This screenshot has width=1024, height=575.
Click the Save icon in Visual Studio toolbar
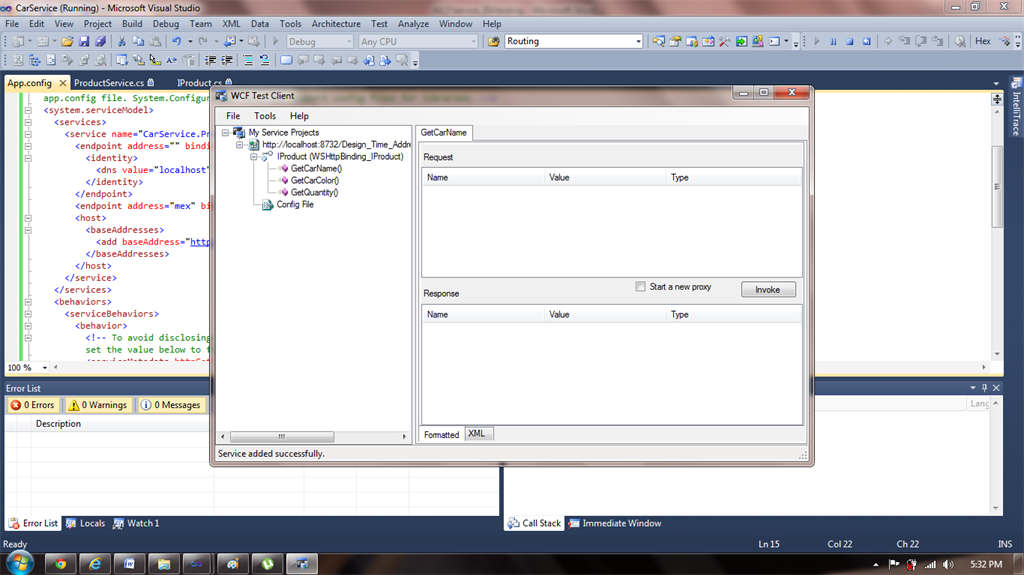coord(84,41)
